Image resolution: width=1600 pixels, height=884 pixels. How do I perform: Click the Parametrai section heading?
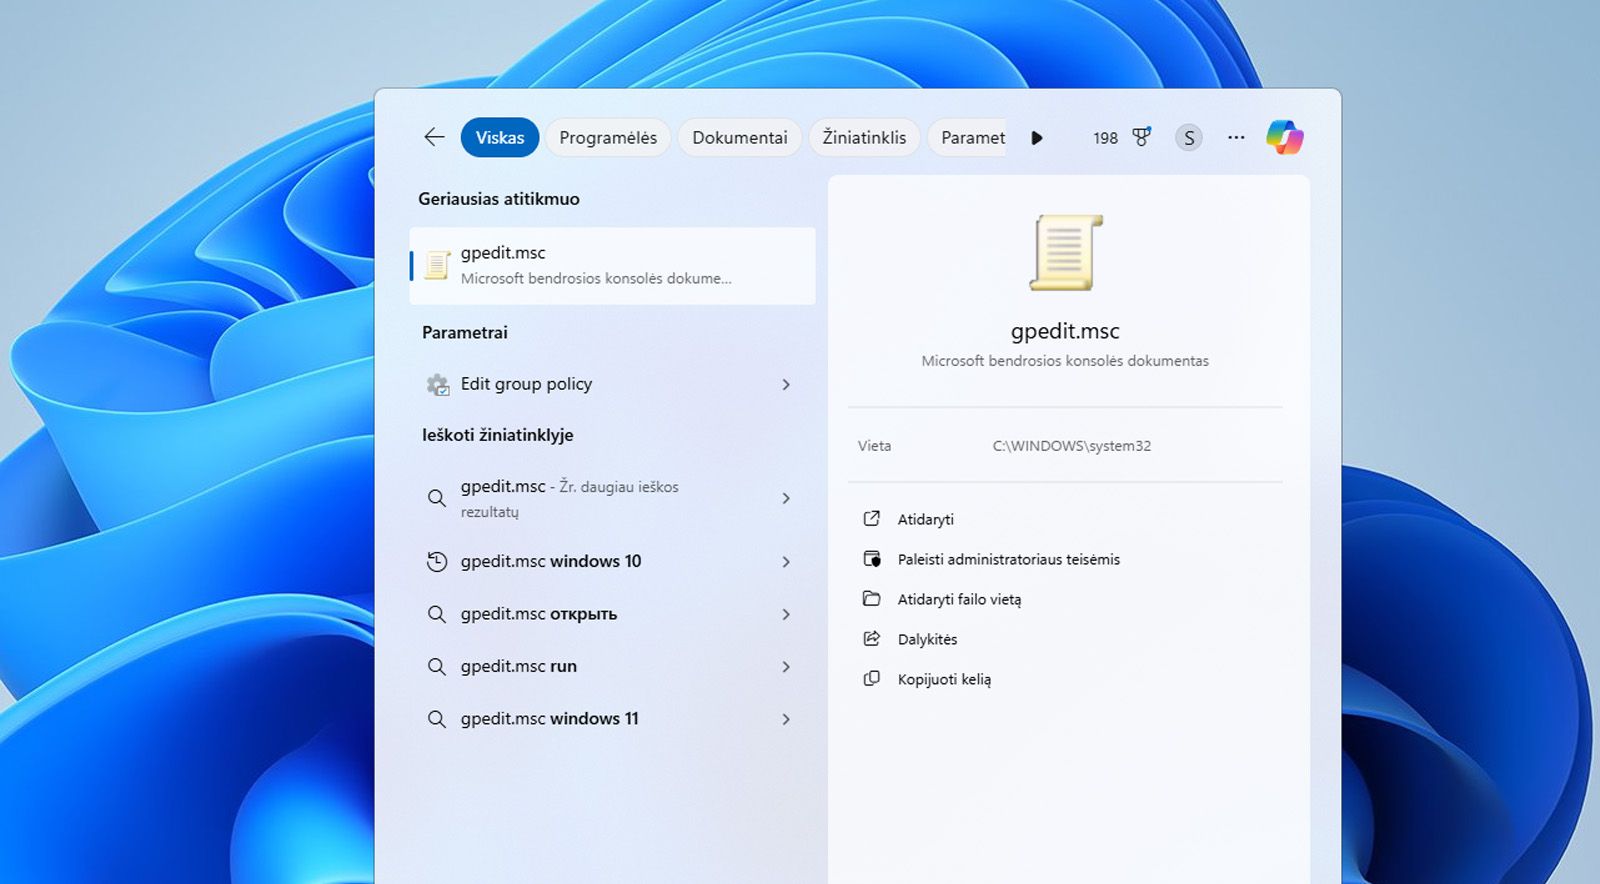coord(465,332)
